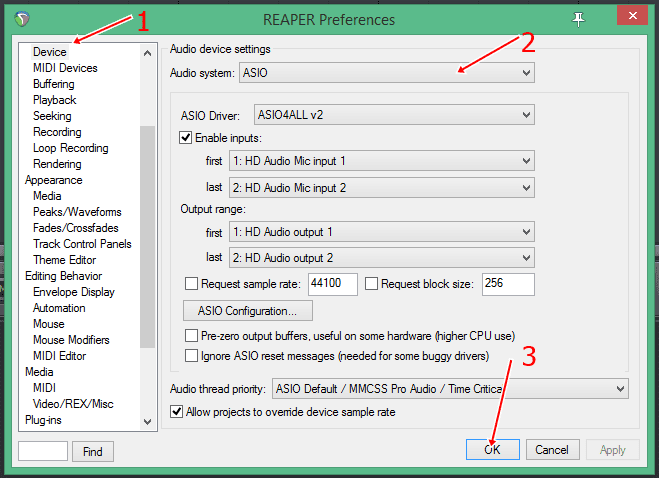Select Mouse Modifiers preferences page
The height and width of the screenshot is (478, 659).
[71, 339]
